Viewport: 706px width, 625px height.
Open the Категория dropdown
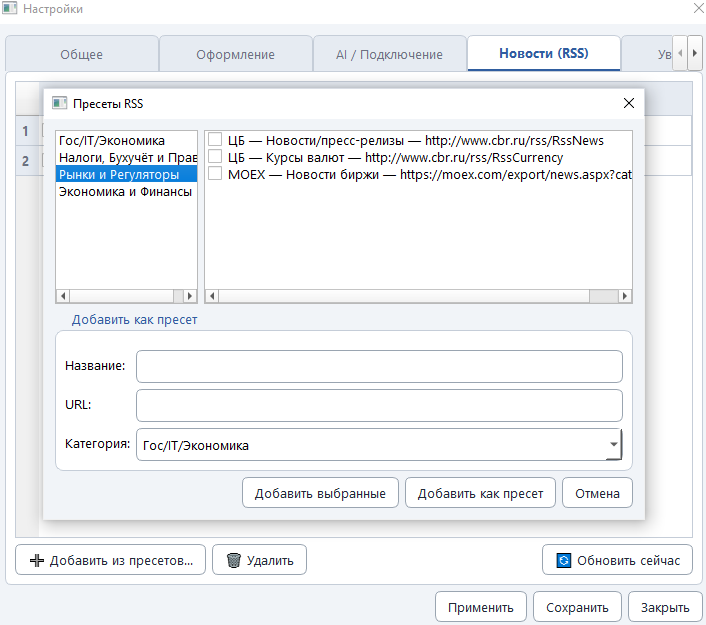tap(613, 444)
